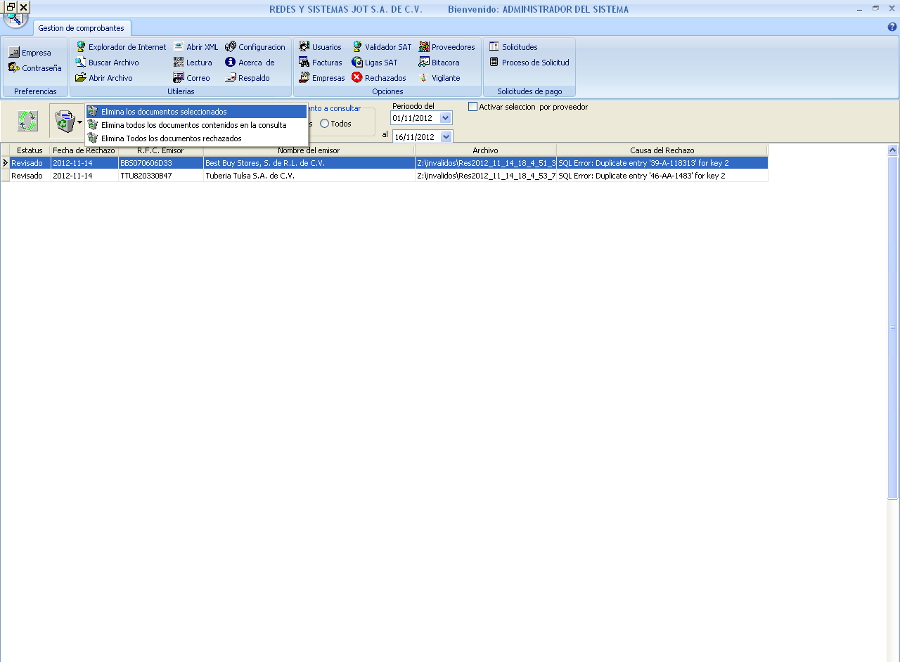
Task: Select the Todos radio button
Action: pyautogui.click(x=325, y=124)
